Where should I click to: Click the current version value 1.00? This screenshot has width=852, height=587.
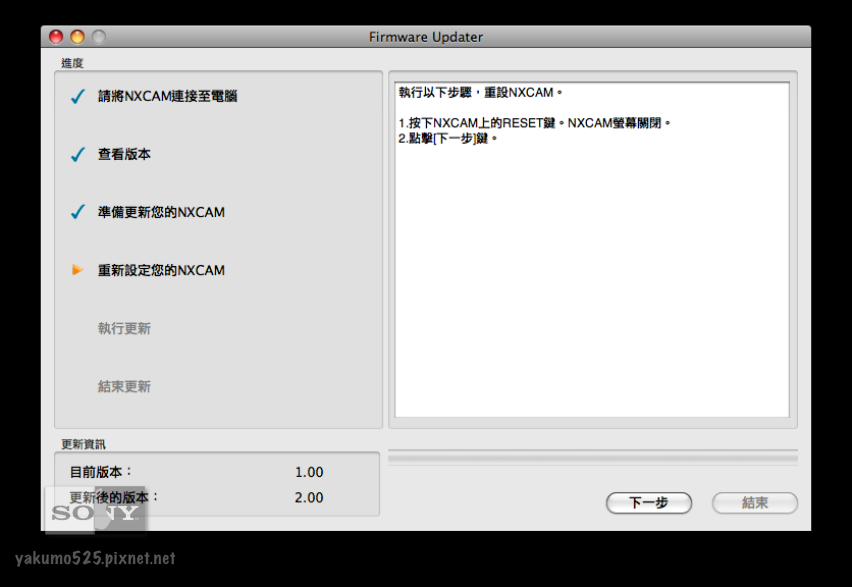(x=309, y=472)
